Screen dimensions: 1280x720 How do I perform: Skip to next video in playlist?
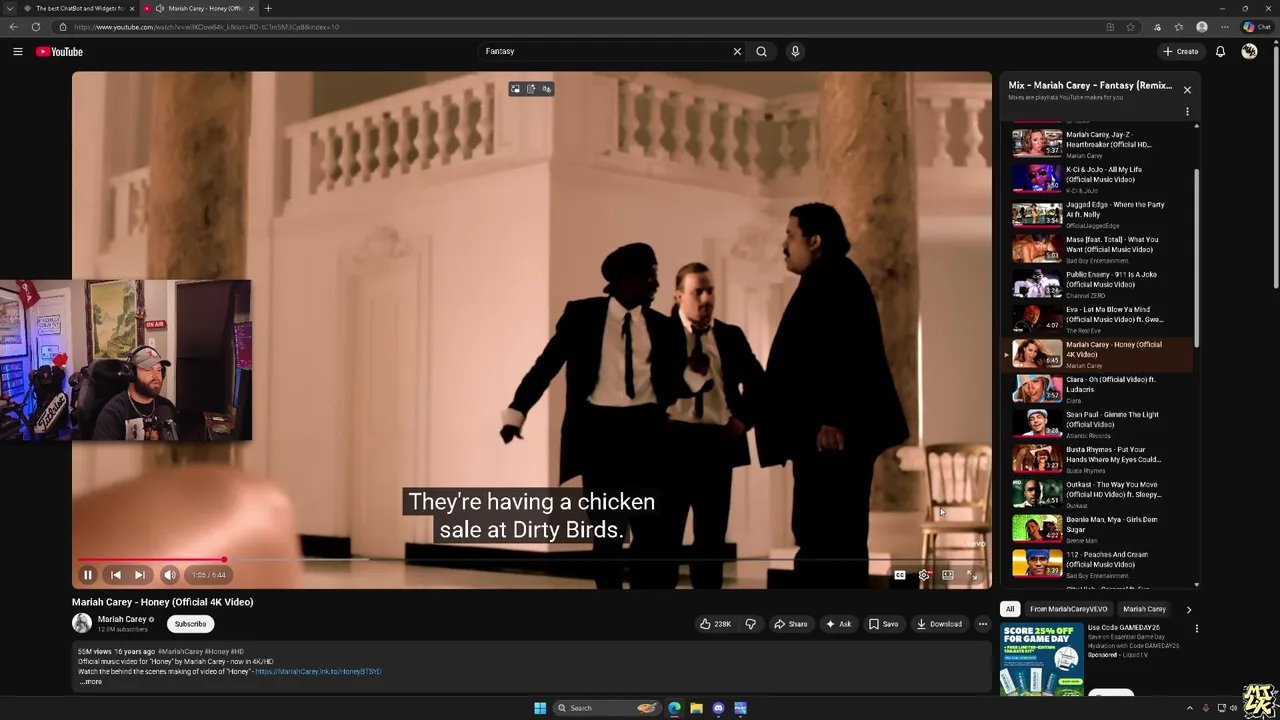point(140,575)
